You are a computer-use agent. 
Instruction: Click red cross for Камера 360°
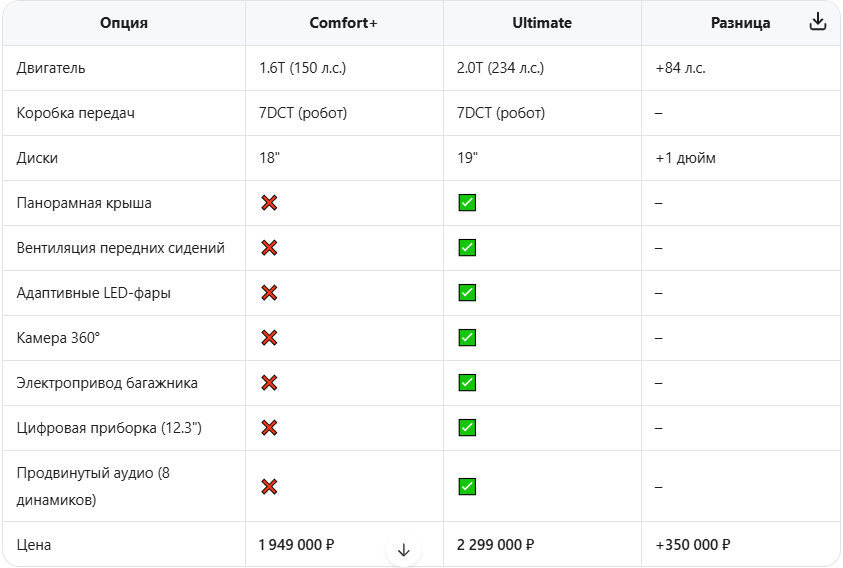269,338
